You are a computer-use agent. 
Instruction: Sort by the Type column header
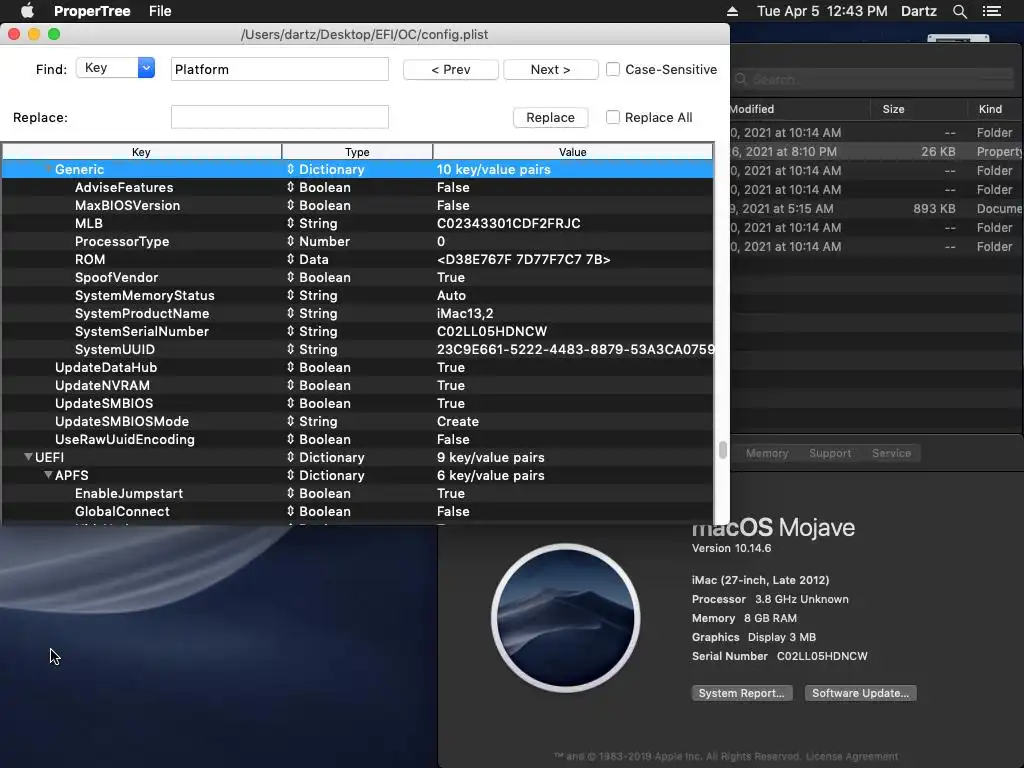[x=357, y=152]
